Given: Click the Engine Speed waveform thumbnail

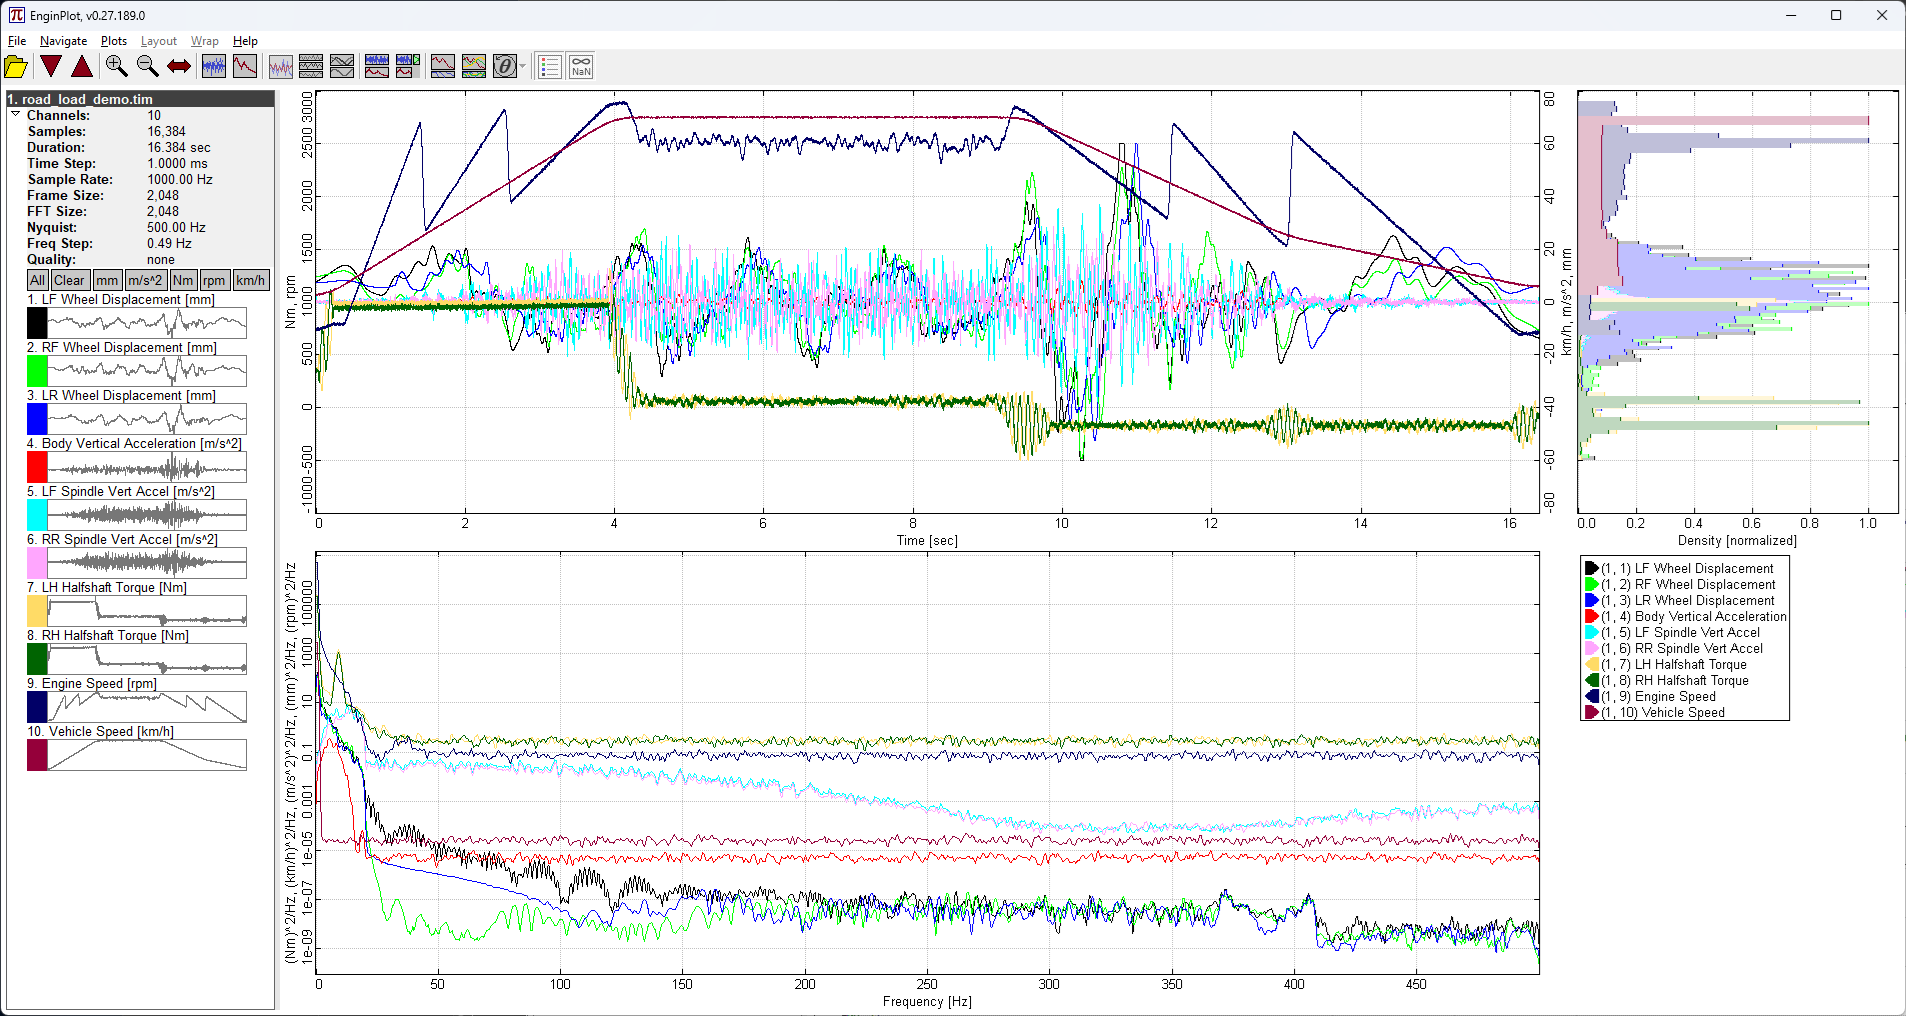Looking at the screenshot, I should pyautogui.click(x=147, y=707).
